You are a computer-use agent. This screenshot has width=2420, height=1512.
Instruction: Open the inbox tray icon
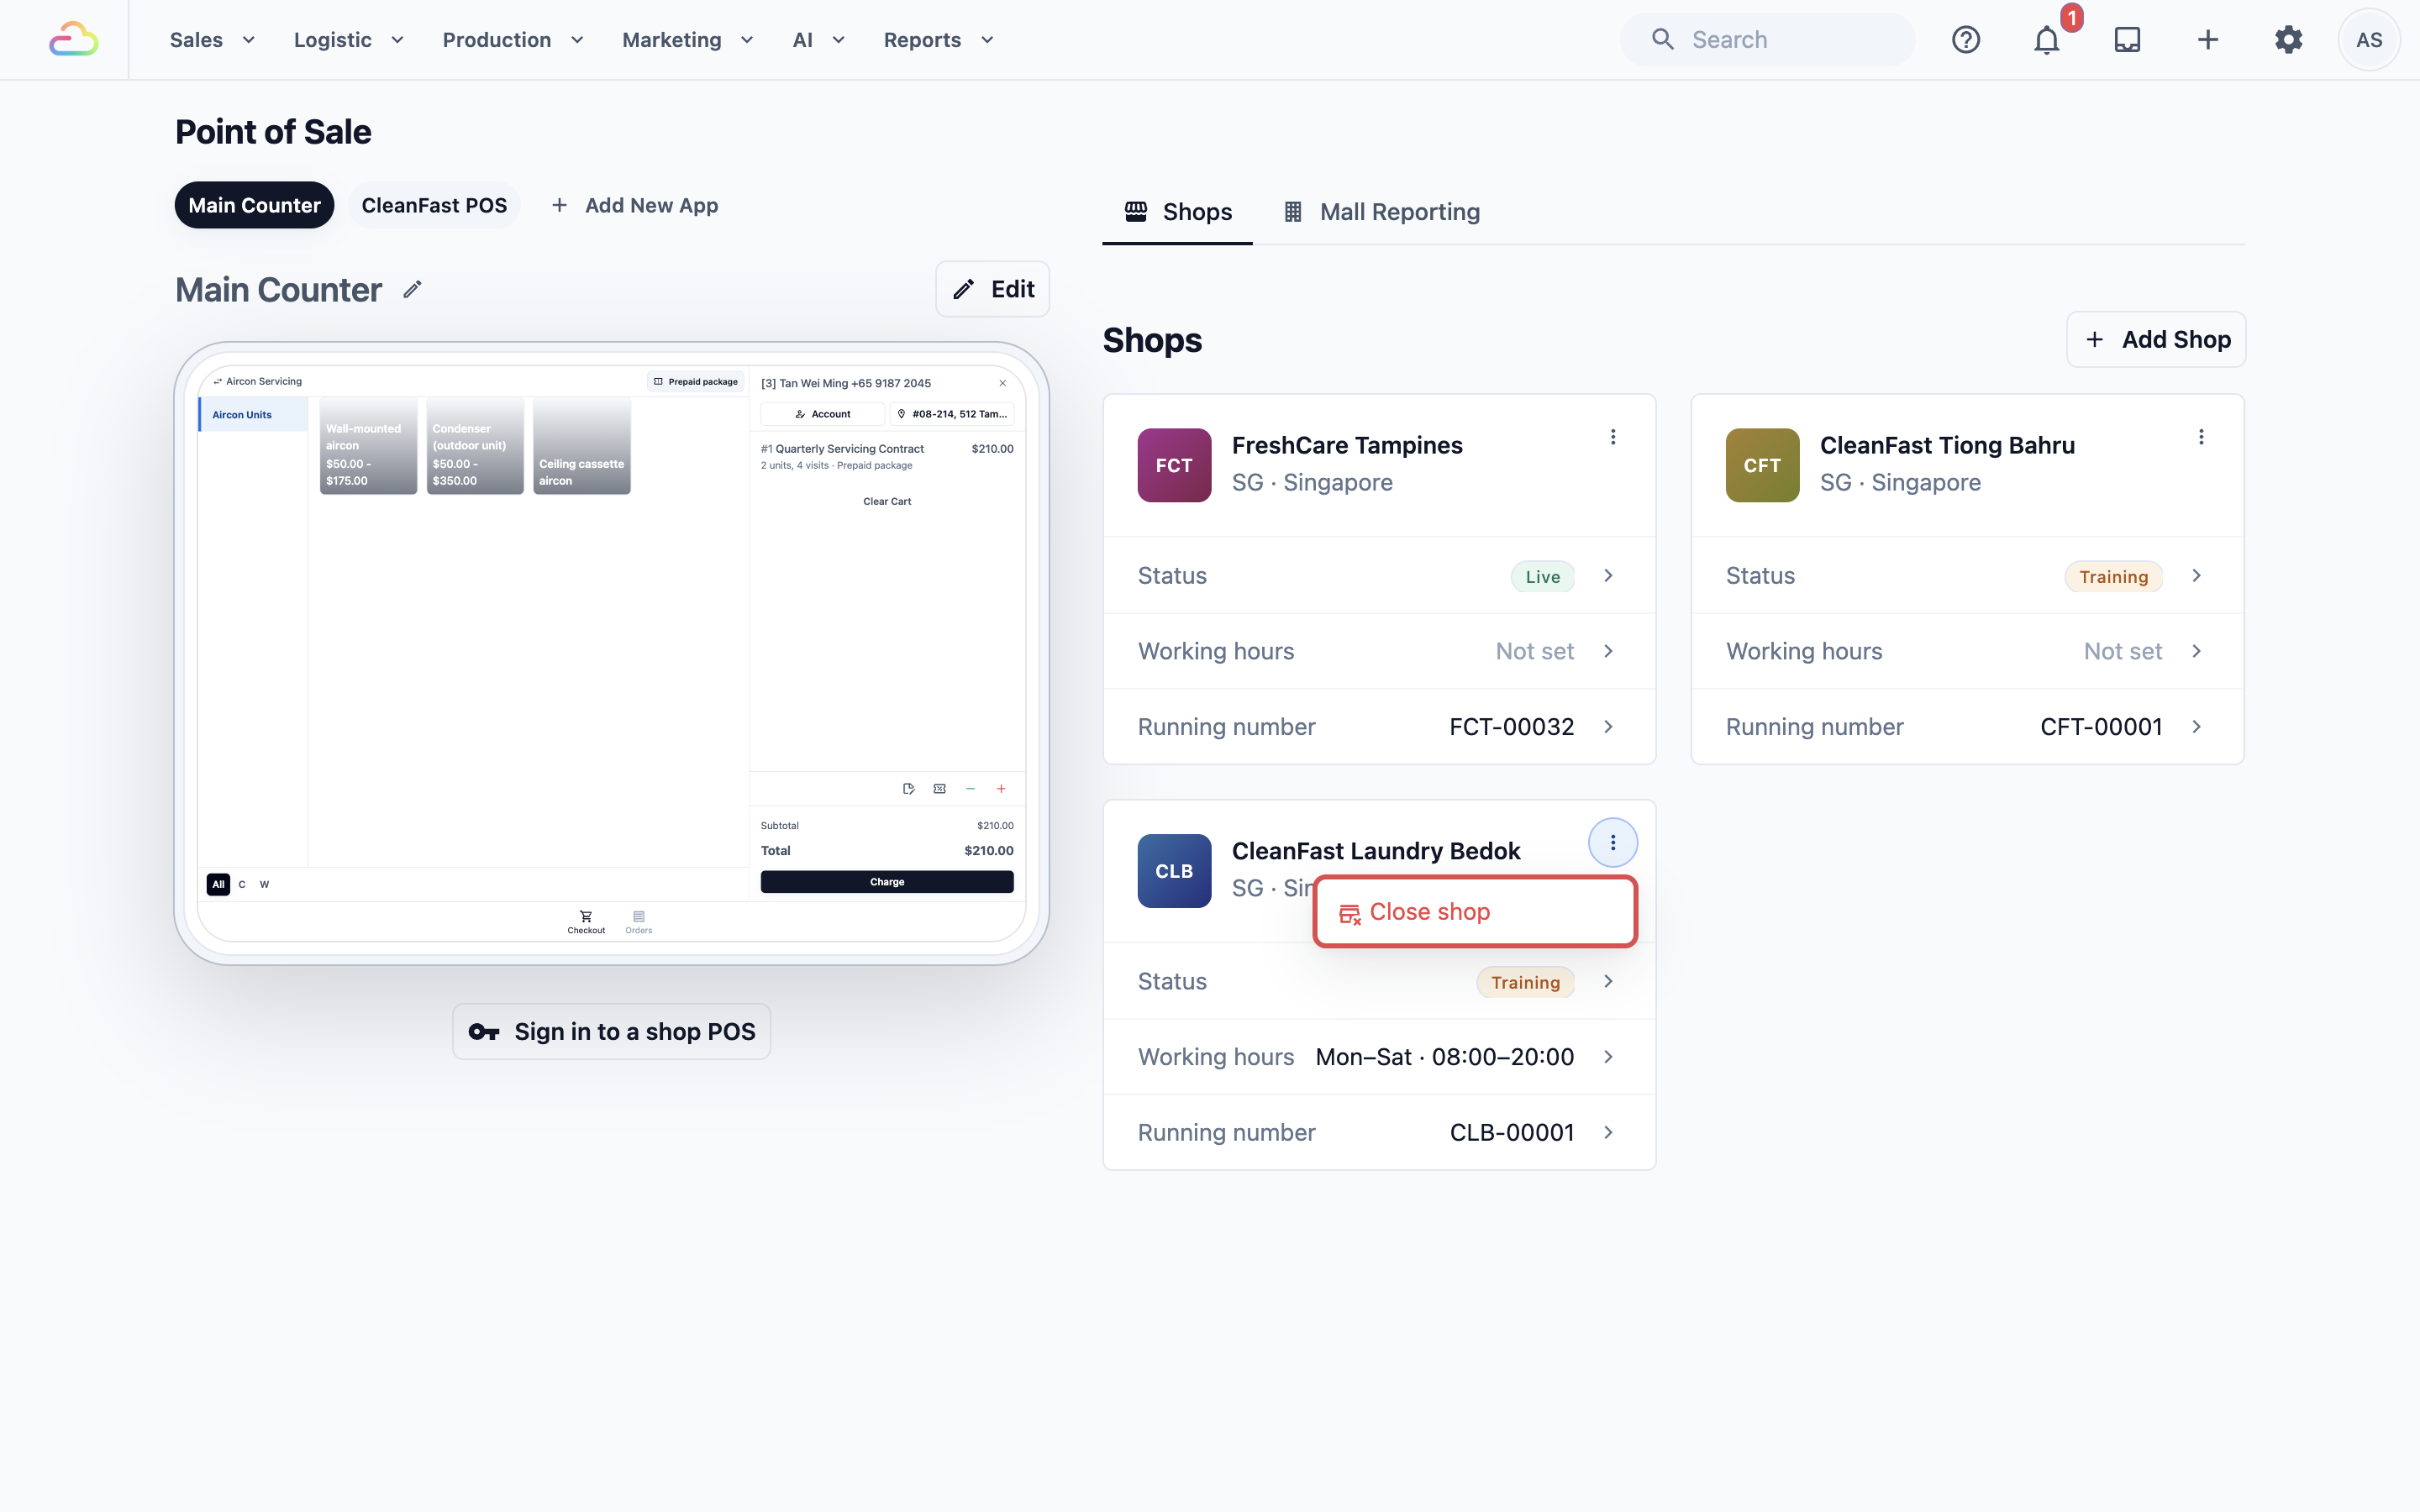2127,40
